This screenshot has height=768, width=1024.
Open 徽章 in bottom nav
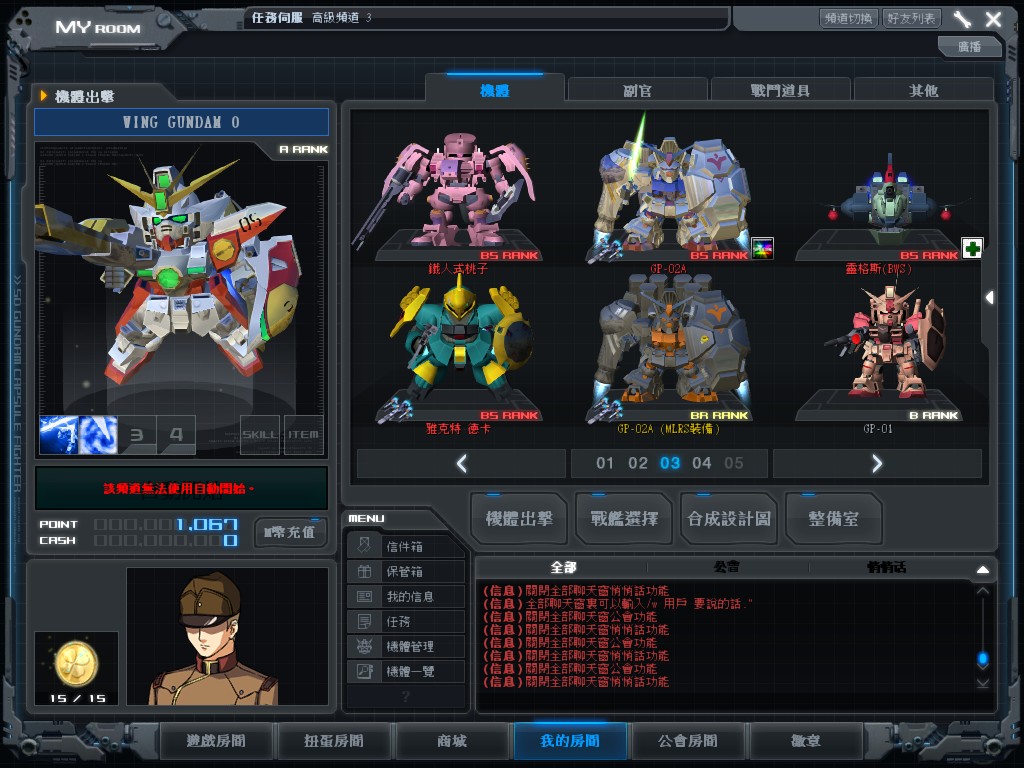(x=806, y=741)
